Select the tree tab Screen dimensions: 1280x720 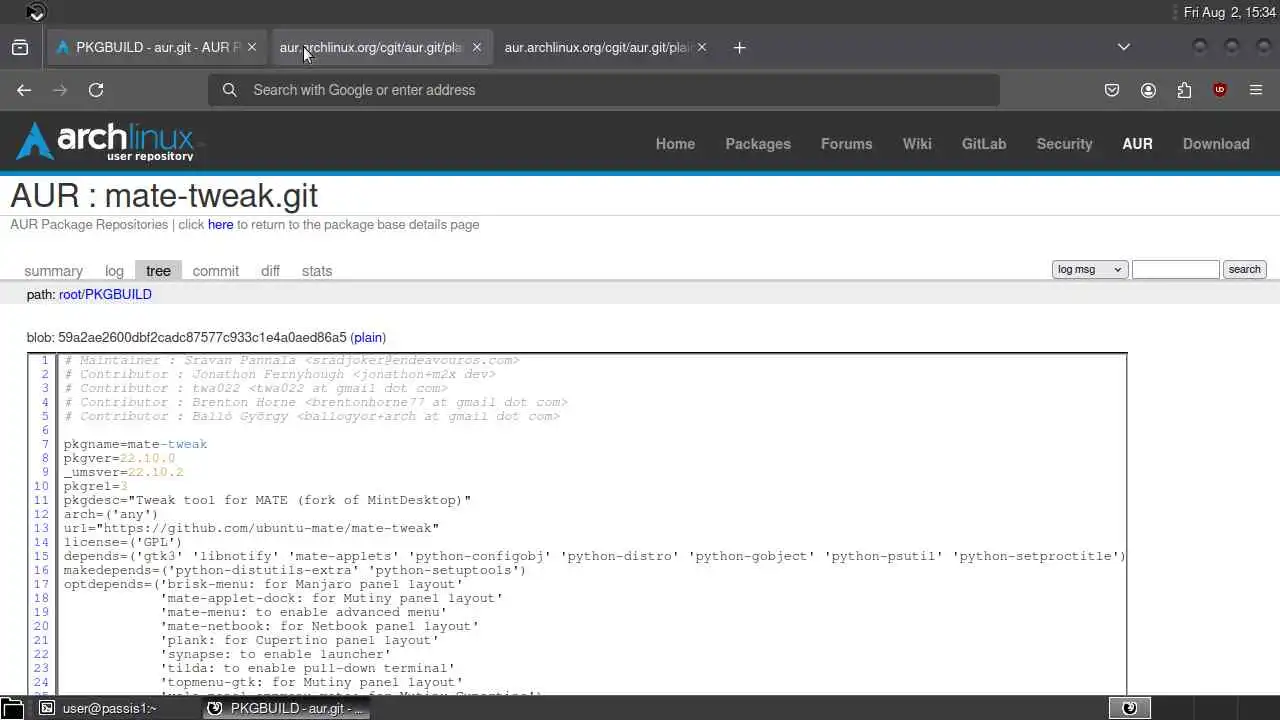point(158,271)
